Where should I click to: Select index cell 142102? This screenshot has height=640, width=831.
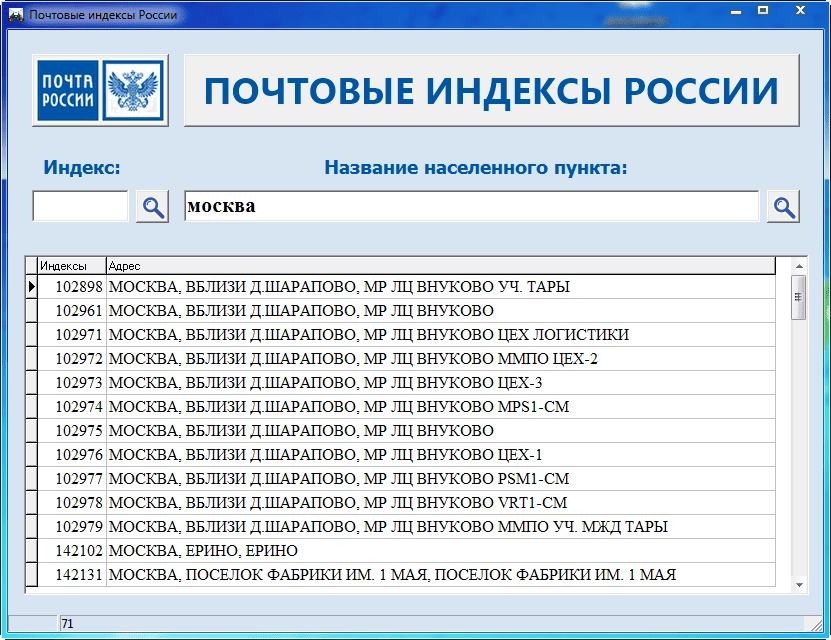(72, 550)
